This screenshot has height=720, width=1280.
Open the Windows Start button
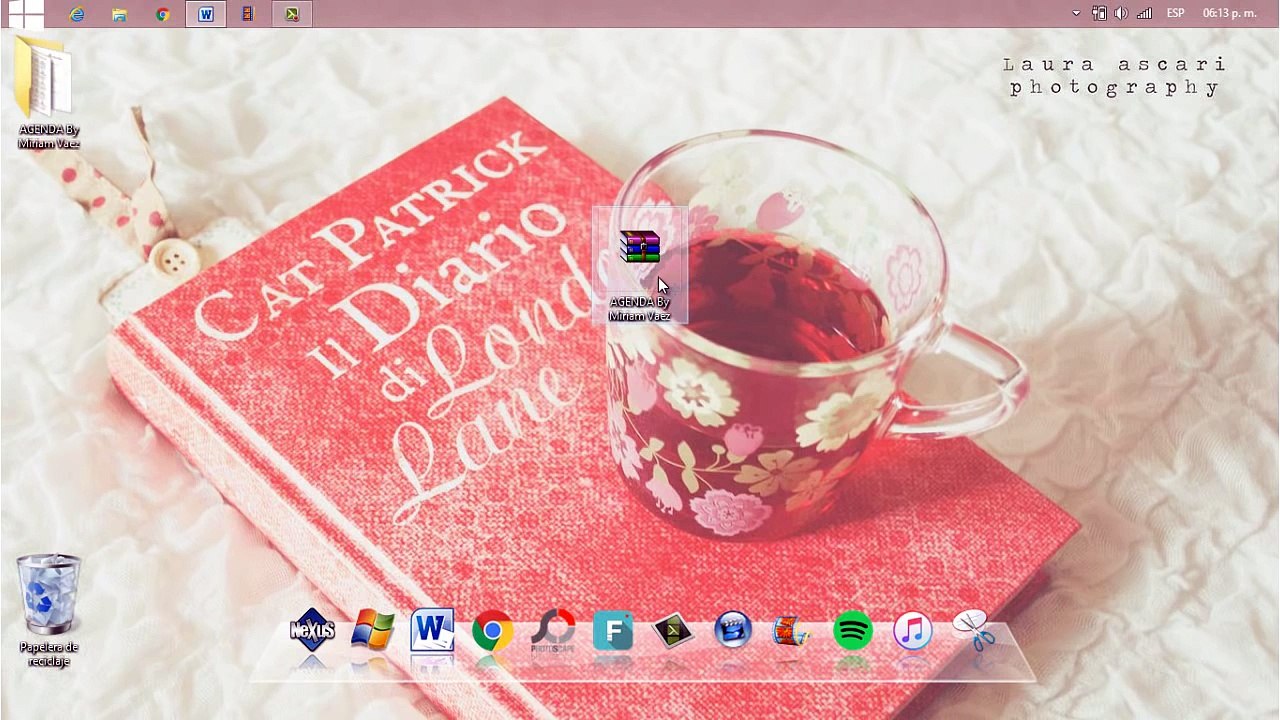click(x=26, y=14)
